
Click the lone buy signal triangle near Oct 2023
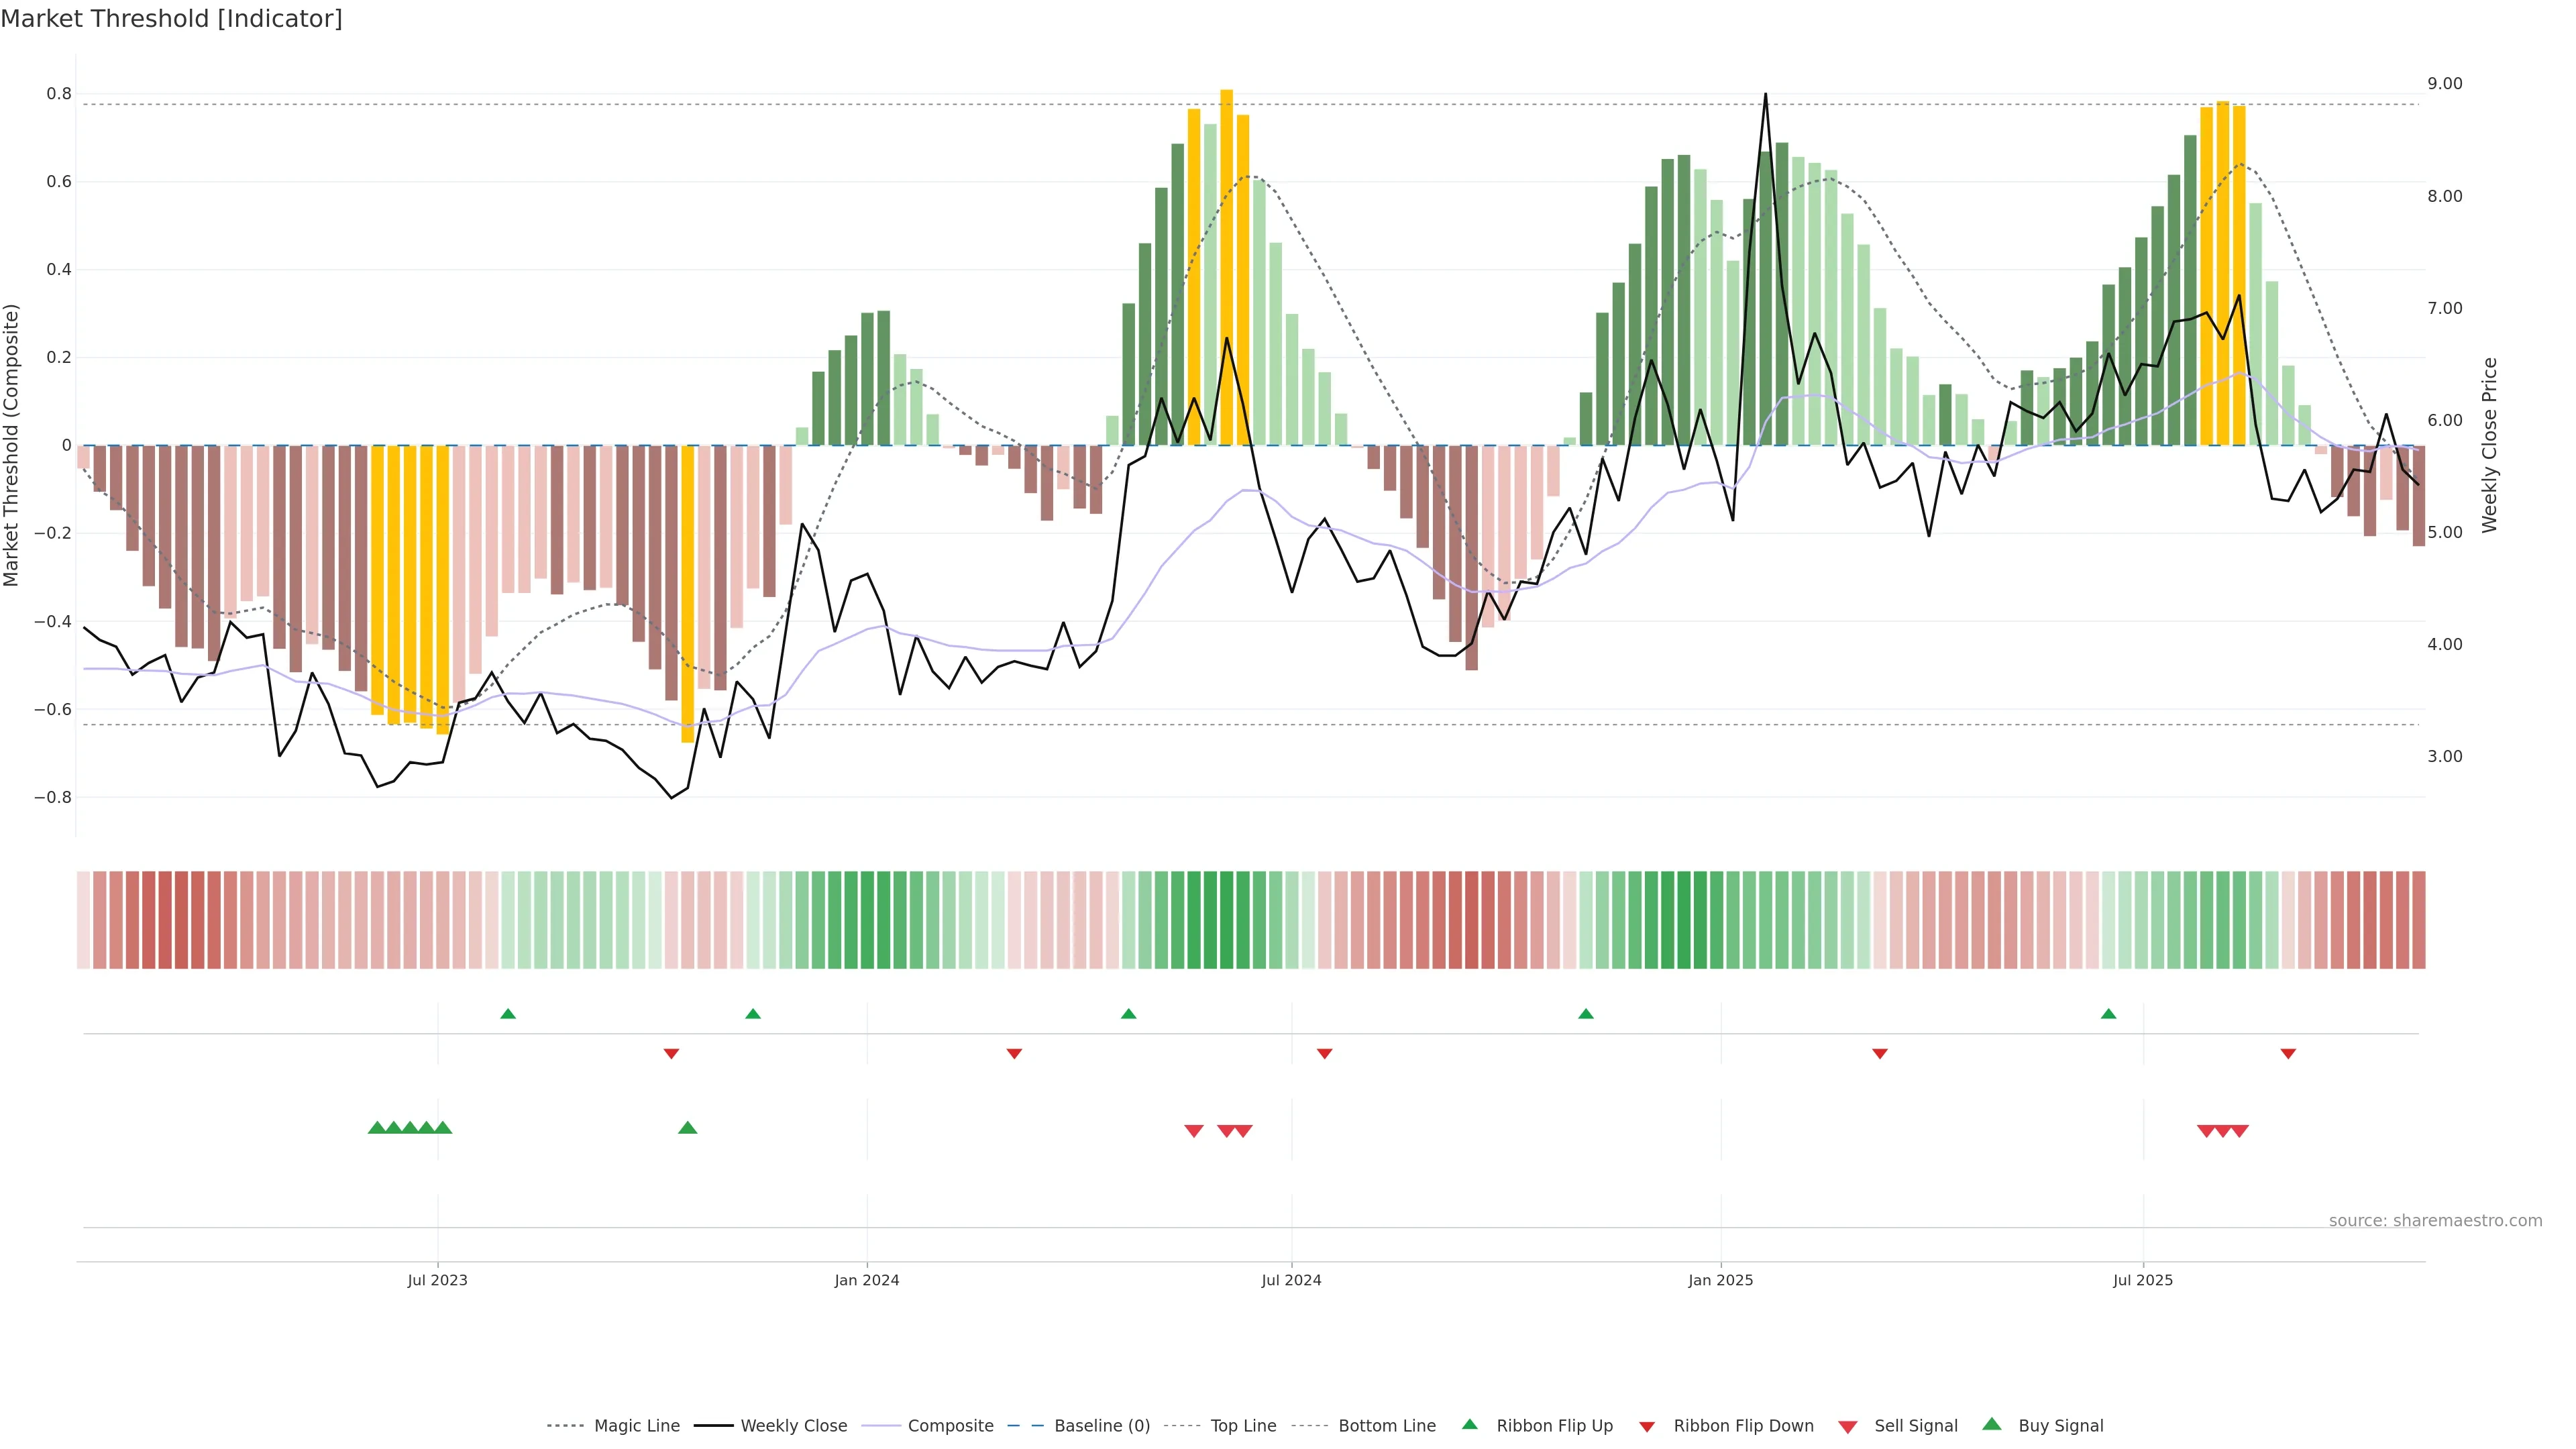click(x=687, y=1128)
